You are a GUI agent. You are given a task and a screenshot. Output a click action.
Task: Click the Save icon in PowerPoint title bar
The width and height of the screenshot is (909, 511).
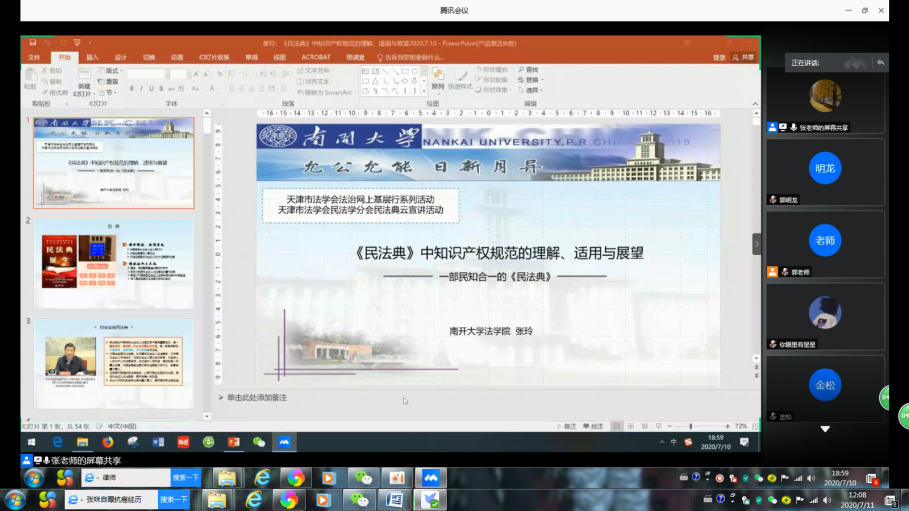[x=33, y=42]
